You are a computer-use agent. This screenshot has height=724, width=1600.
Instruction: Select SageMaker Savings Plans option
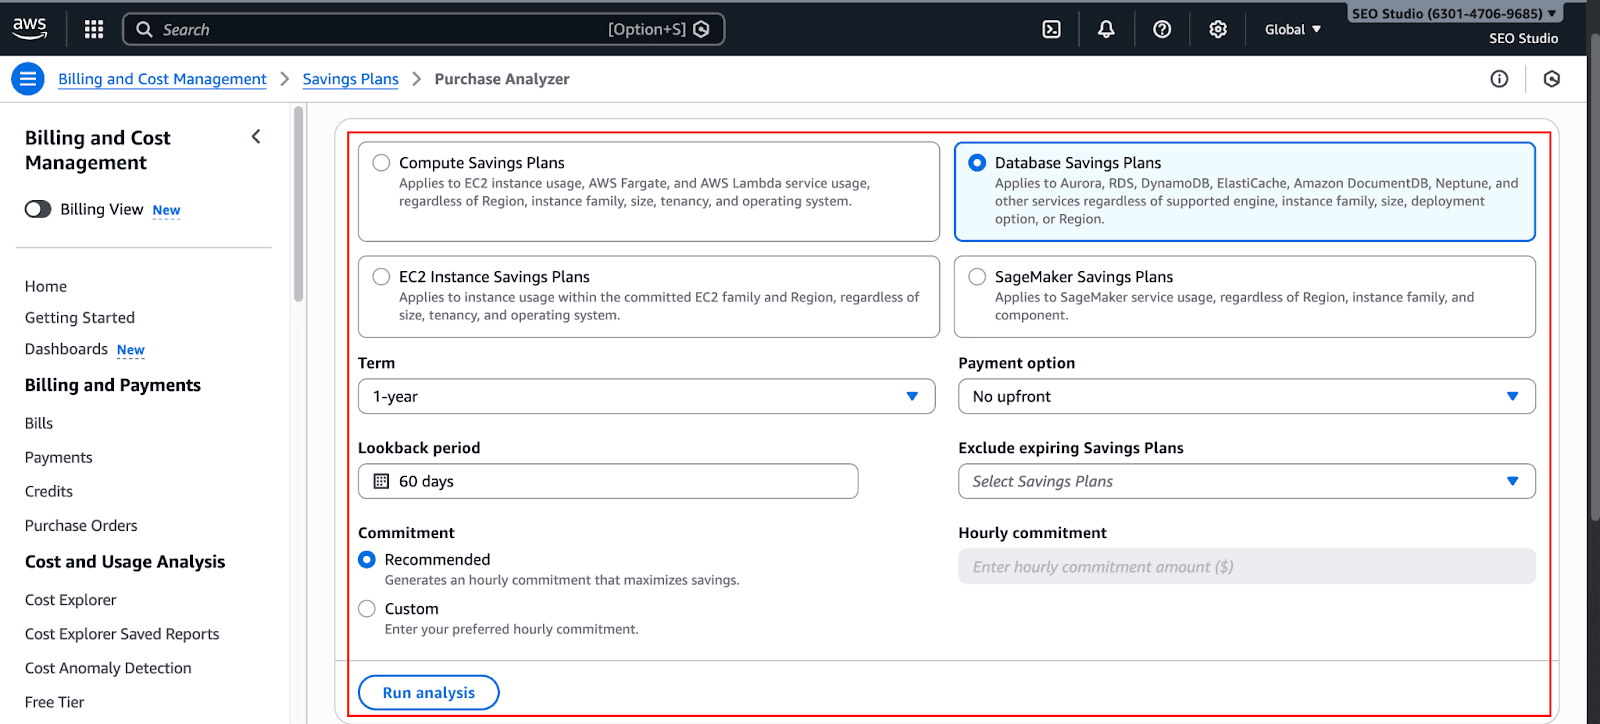[x=977, y=276]
